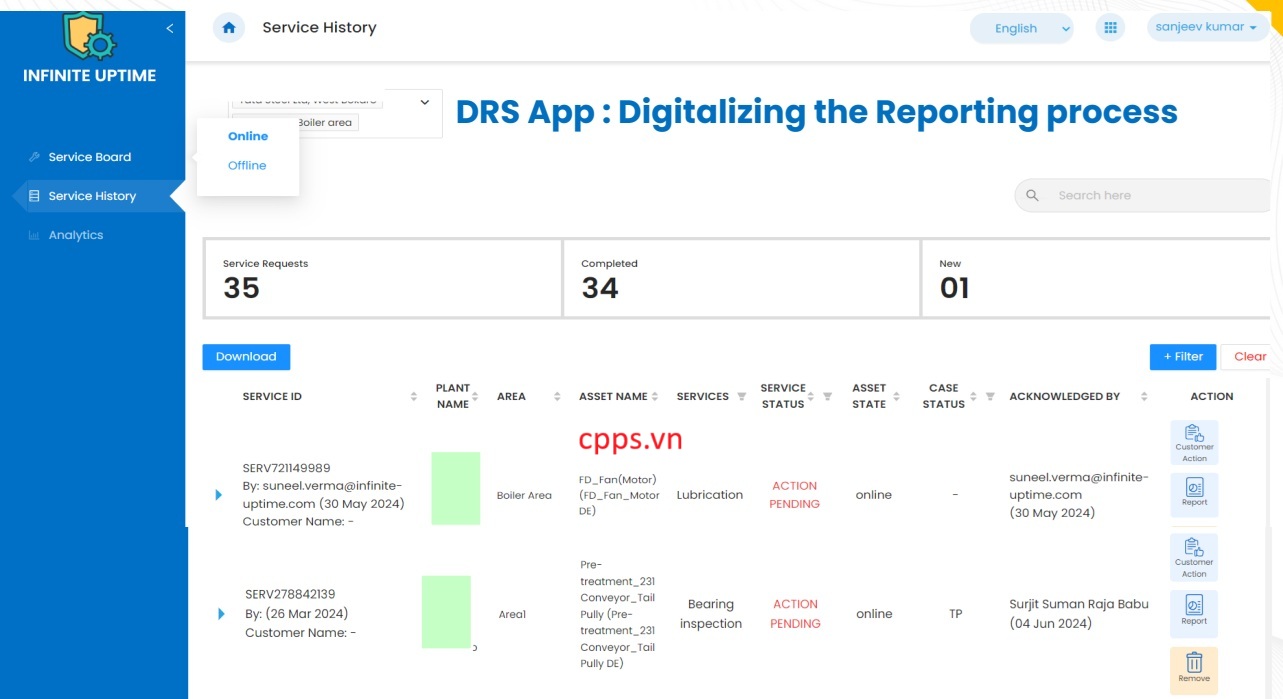Expand row SERV278842139 details

(x=221, y=613)
